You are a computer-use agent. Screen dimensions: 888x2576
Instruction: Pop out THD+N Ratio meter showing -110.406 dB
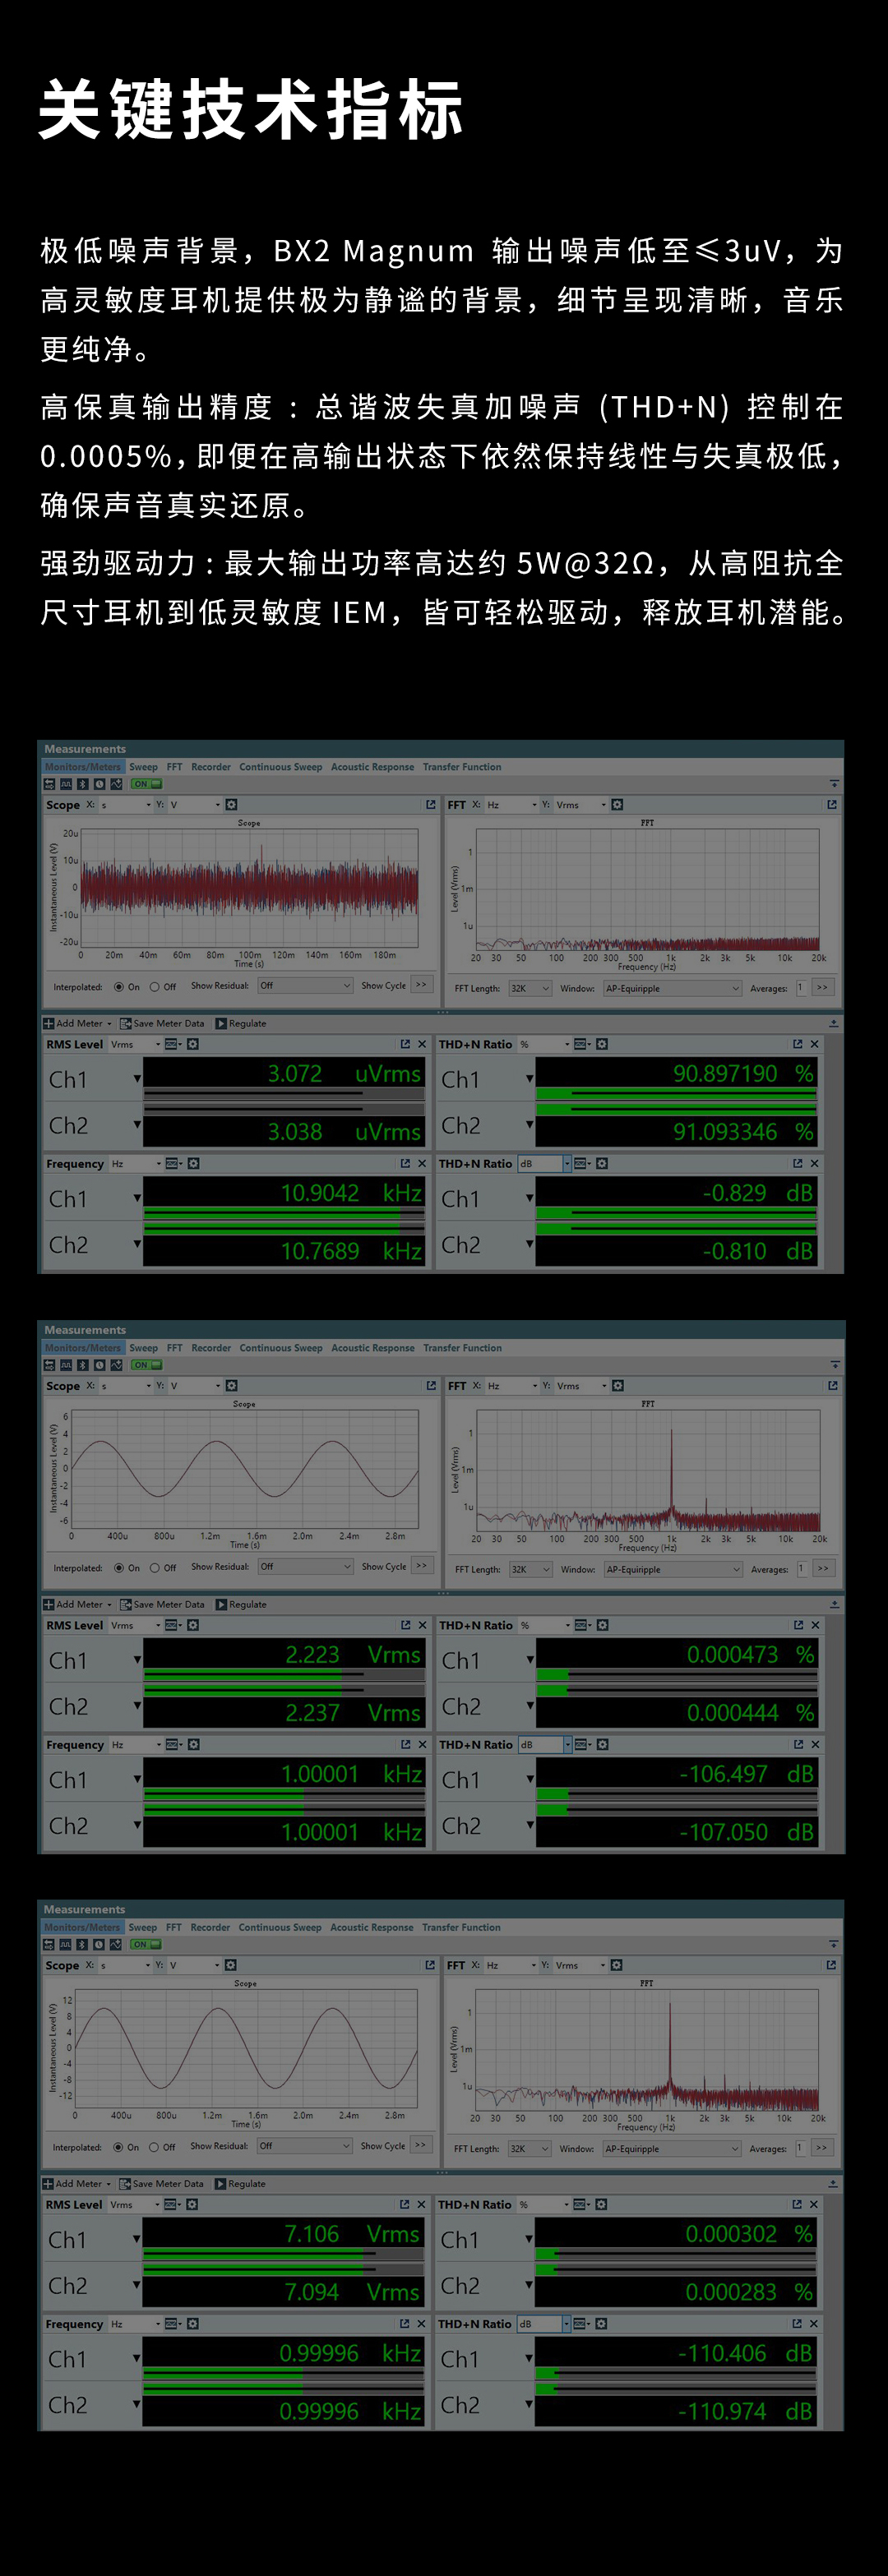pos(796,2323)
